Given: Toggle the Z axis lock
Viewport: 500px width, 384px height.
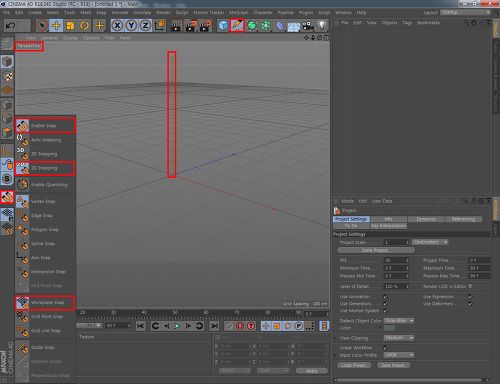Looking at the screenshot, I should tap(145, 25).
